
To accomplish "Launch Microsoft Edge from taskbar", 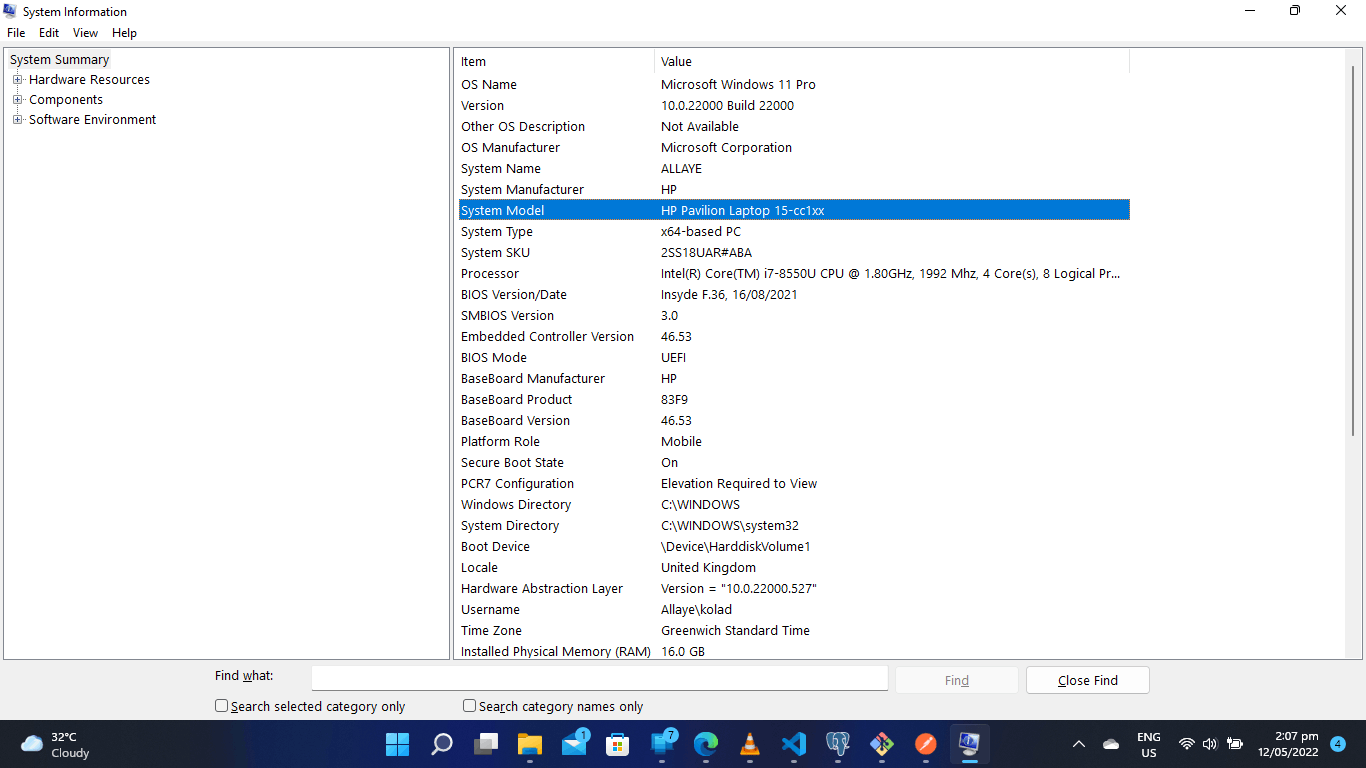I will (706, 744).
